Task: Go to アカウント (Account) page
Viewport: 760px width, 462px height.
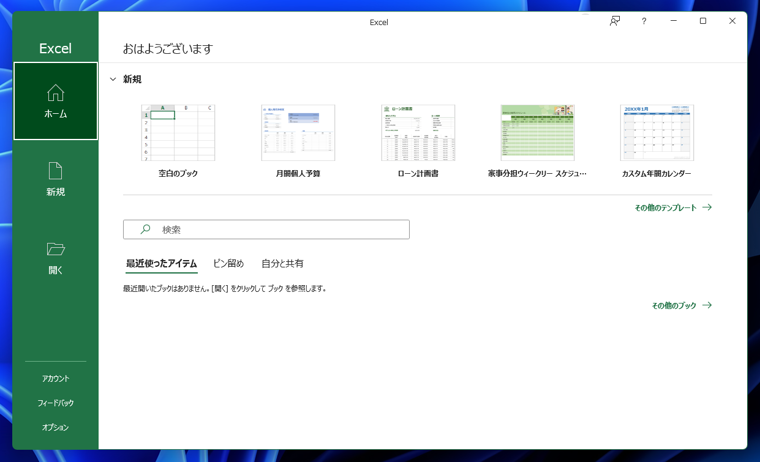Action: tap(55, 379)
